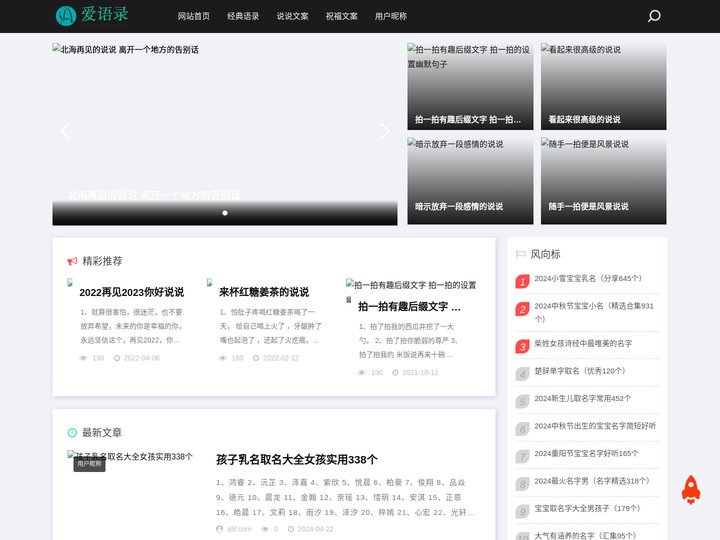Open article 来杯红糖姜茶的说说
This screenshot has height=540, width=720.
[264, 292]
